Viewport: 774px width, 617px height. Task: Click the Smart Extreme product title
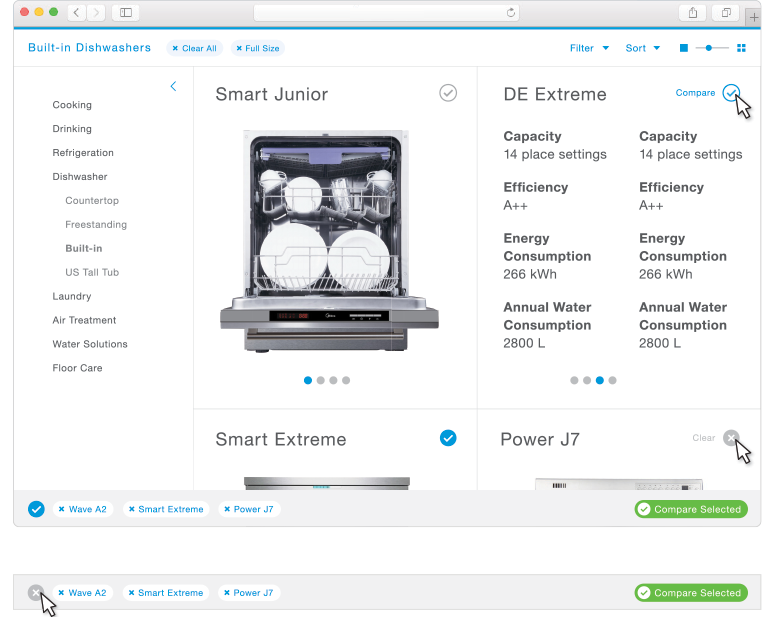[281, 439]
